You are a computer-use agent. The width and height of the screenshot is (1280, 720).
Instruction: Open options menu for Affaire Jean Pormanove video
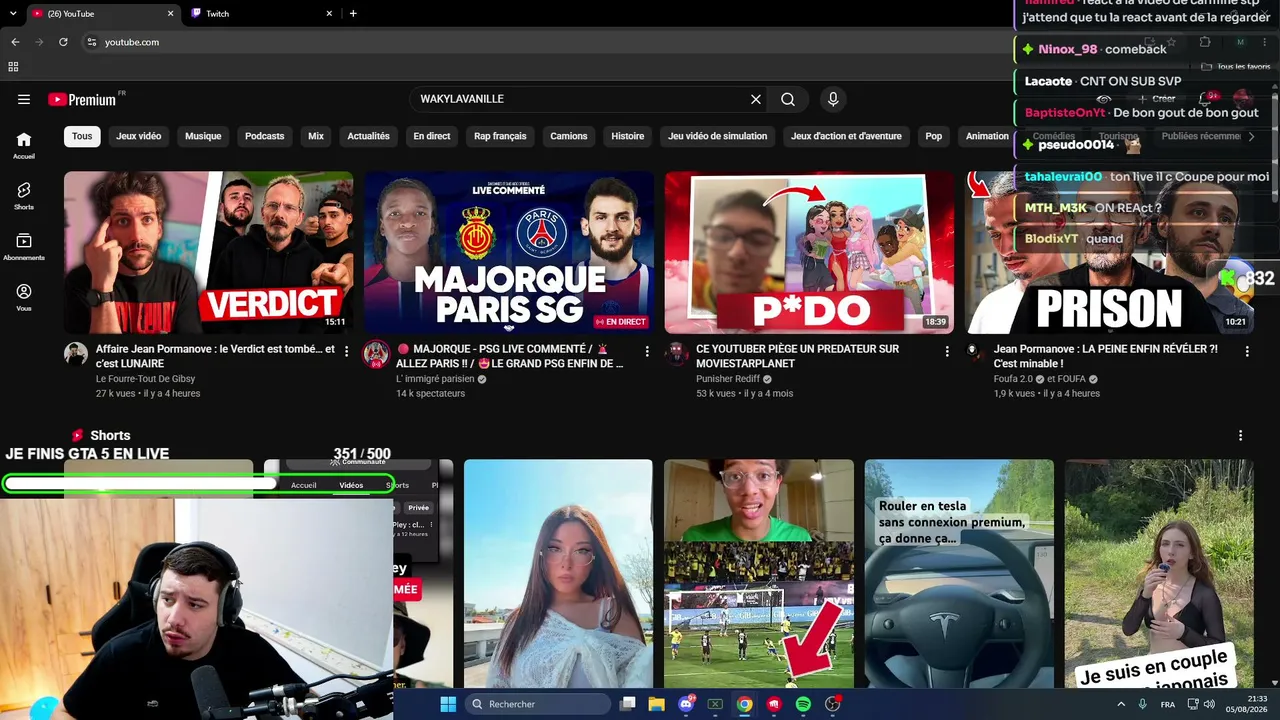click(x=346, y=351)
